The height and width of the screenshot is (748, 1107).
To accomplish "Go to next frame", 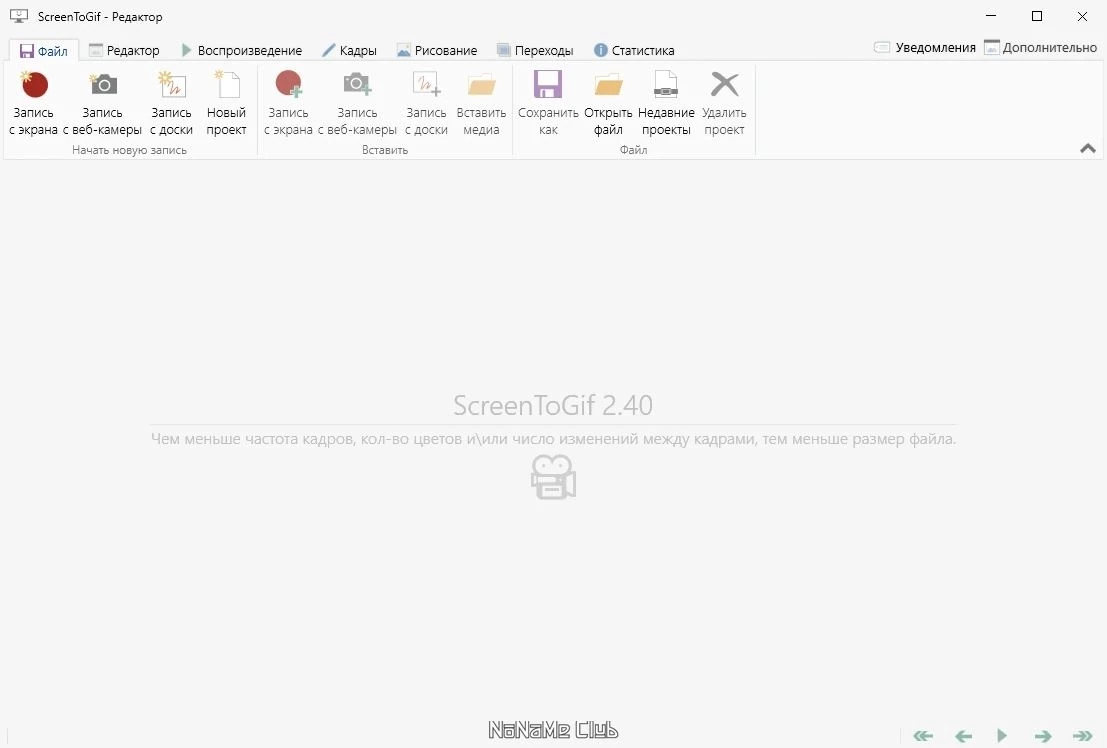I will pos(1043,736).
